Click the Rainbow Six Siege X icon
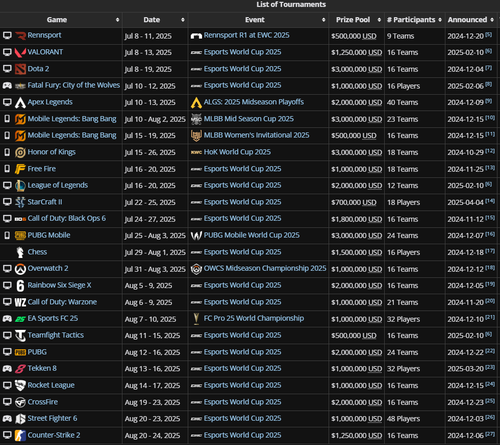 [20, 286]
